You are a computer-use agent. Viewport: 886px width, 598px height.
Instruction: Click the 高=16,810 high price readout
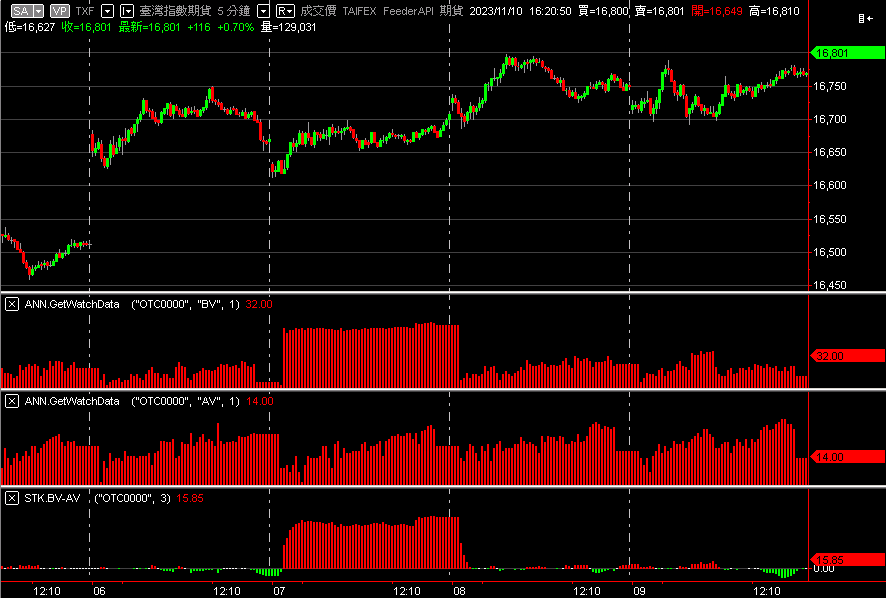tap(774, 11)
